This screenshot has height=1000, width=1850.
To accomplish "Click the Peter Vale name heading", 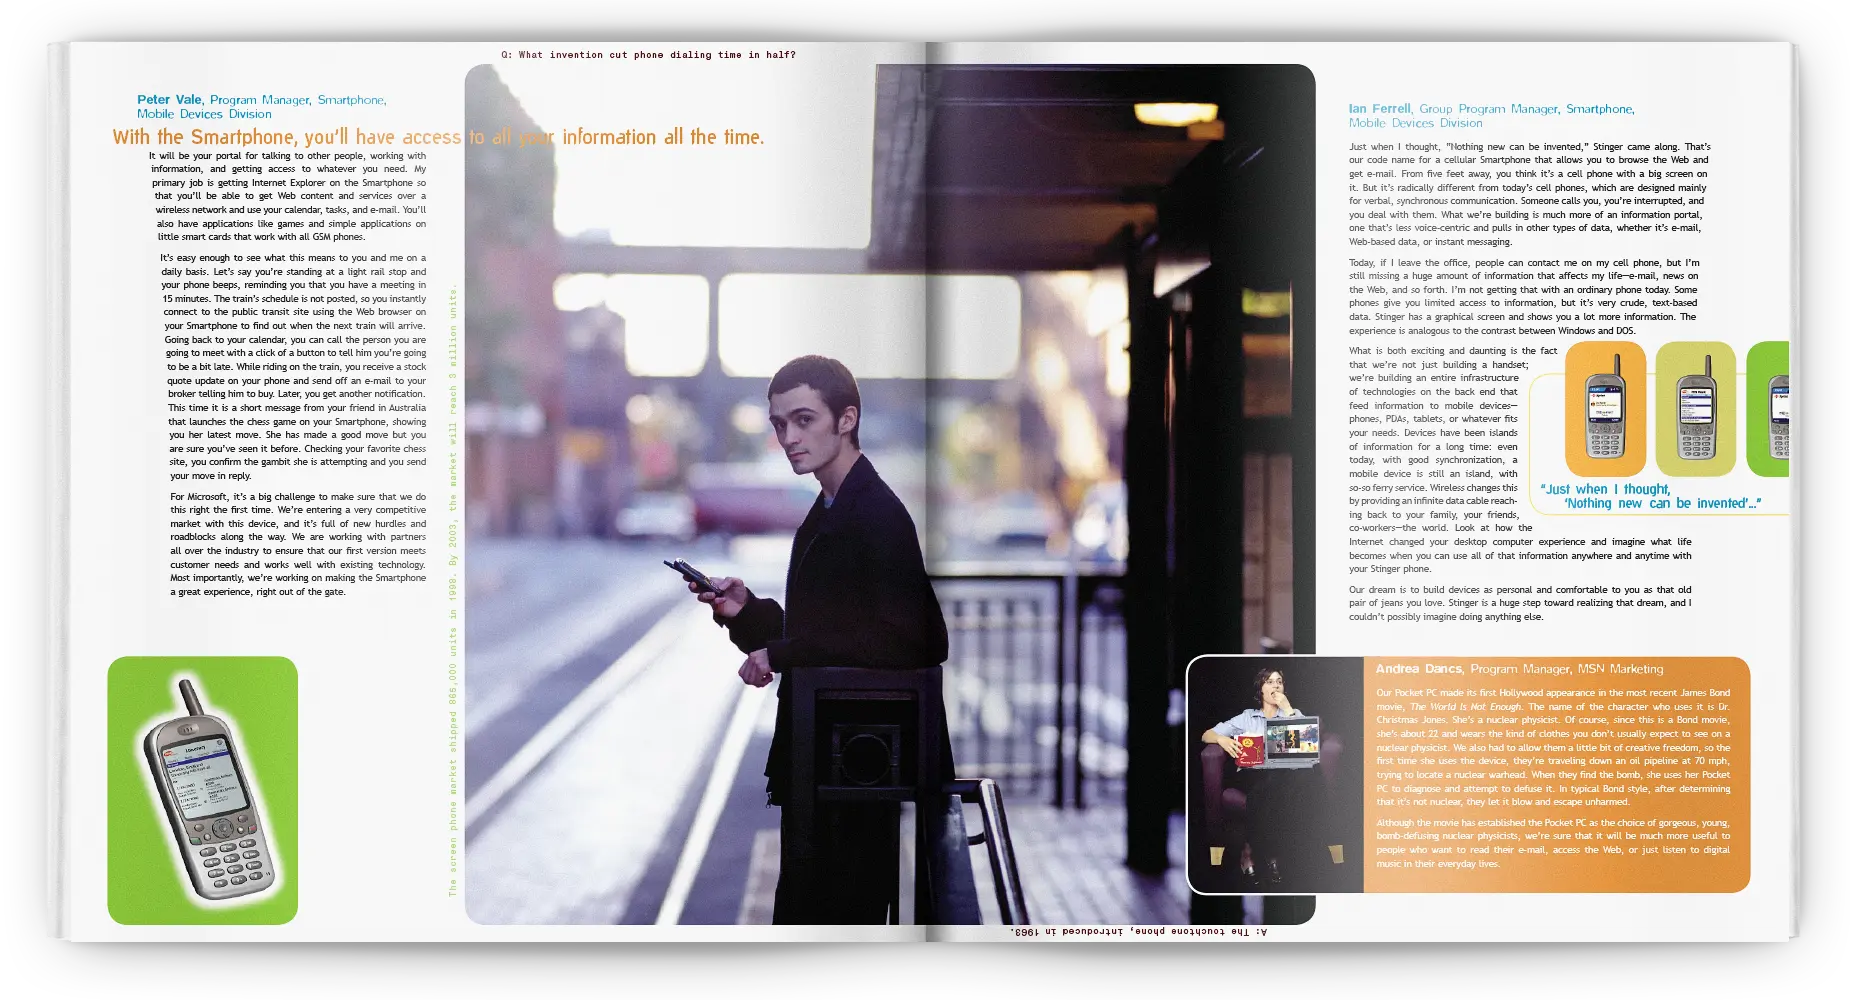I will [169, 100].
